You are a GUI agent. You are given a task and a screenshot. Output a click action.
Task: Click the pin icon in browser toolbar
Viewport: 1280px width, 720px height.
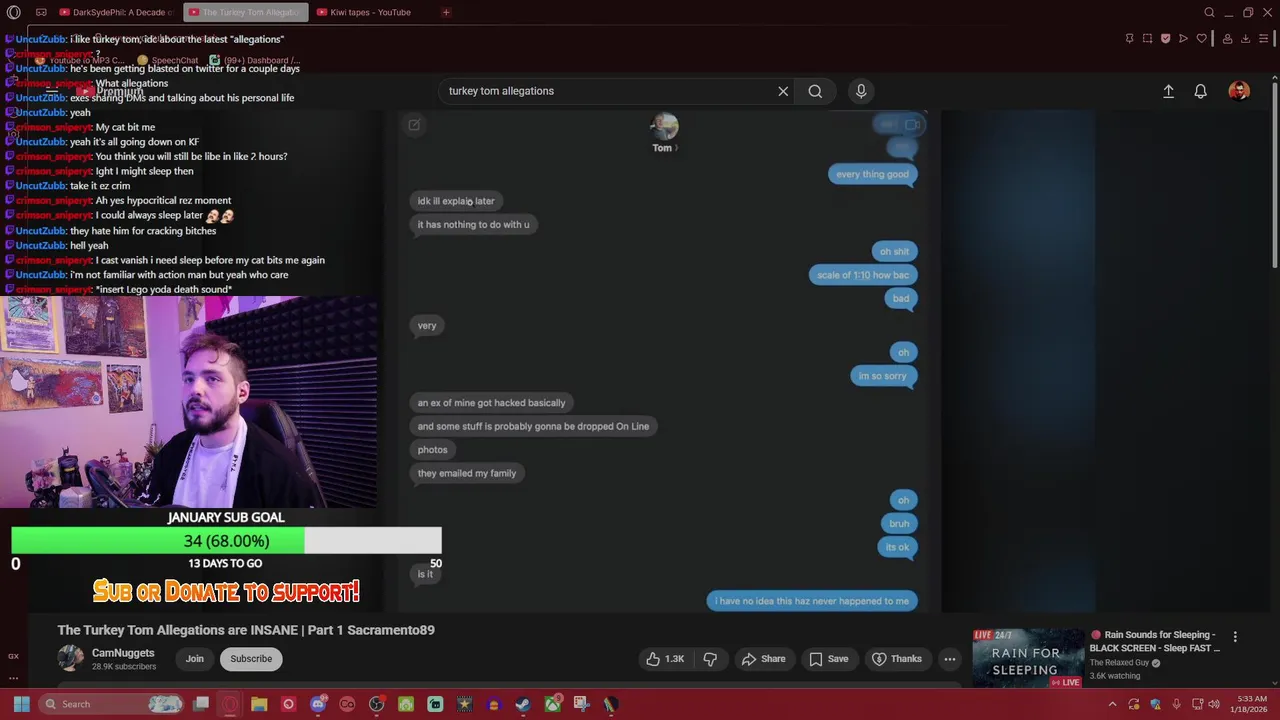1129,39
